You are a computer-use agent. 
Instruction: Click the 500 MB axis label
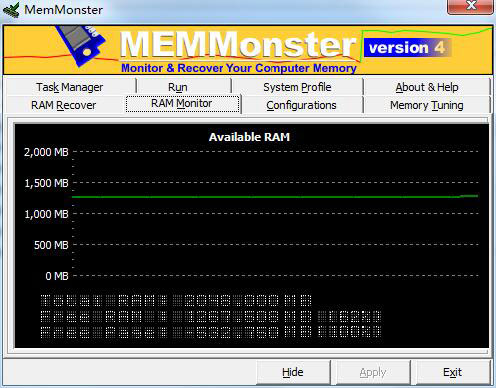(x=51, y=245)
